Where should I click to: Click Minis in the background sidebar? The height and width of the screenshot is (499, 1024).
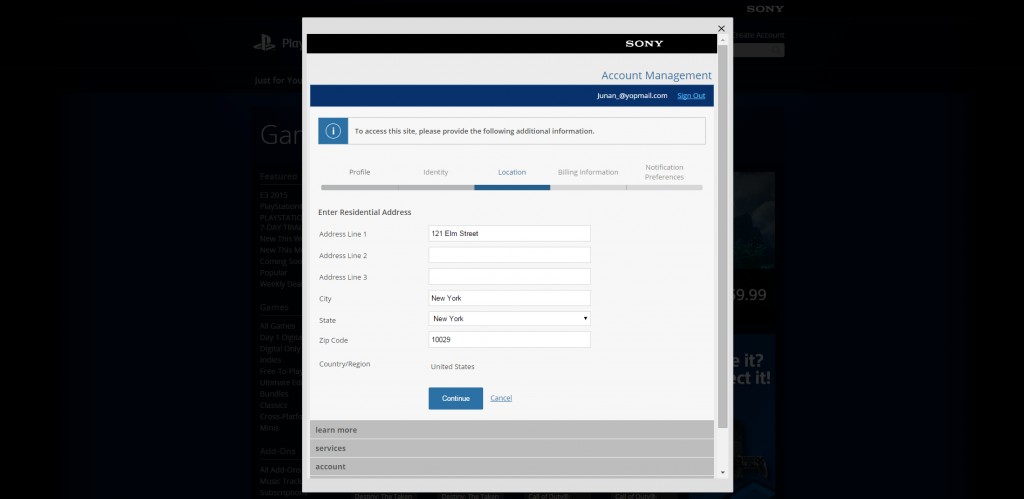269,428
